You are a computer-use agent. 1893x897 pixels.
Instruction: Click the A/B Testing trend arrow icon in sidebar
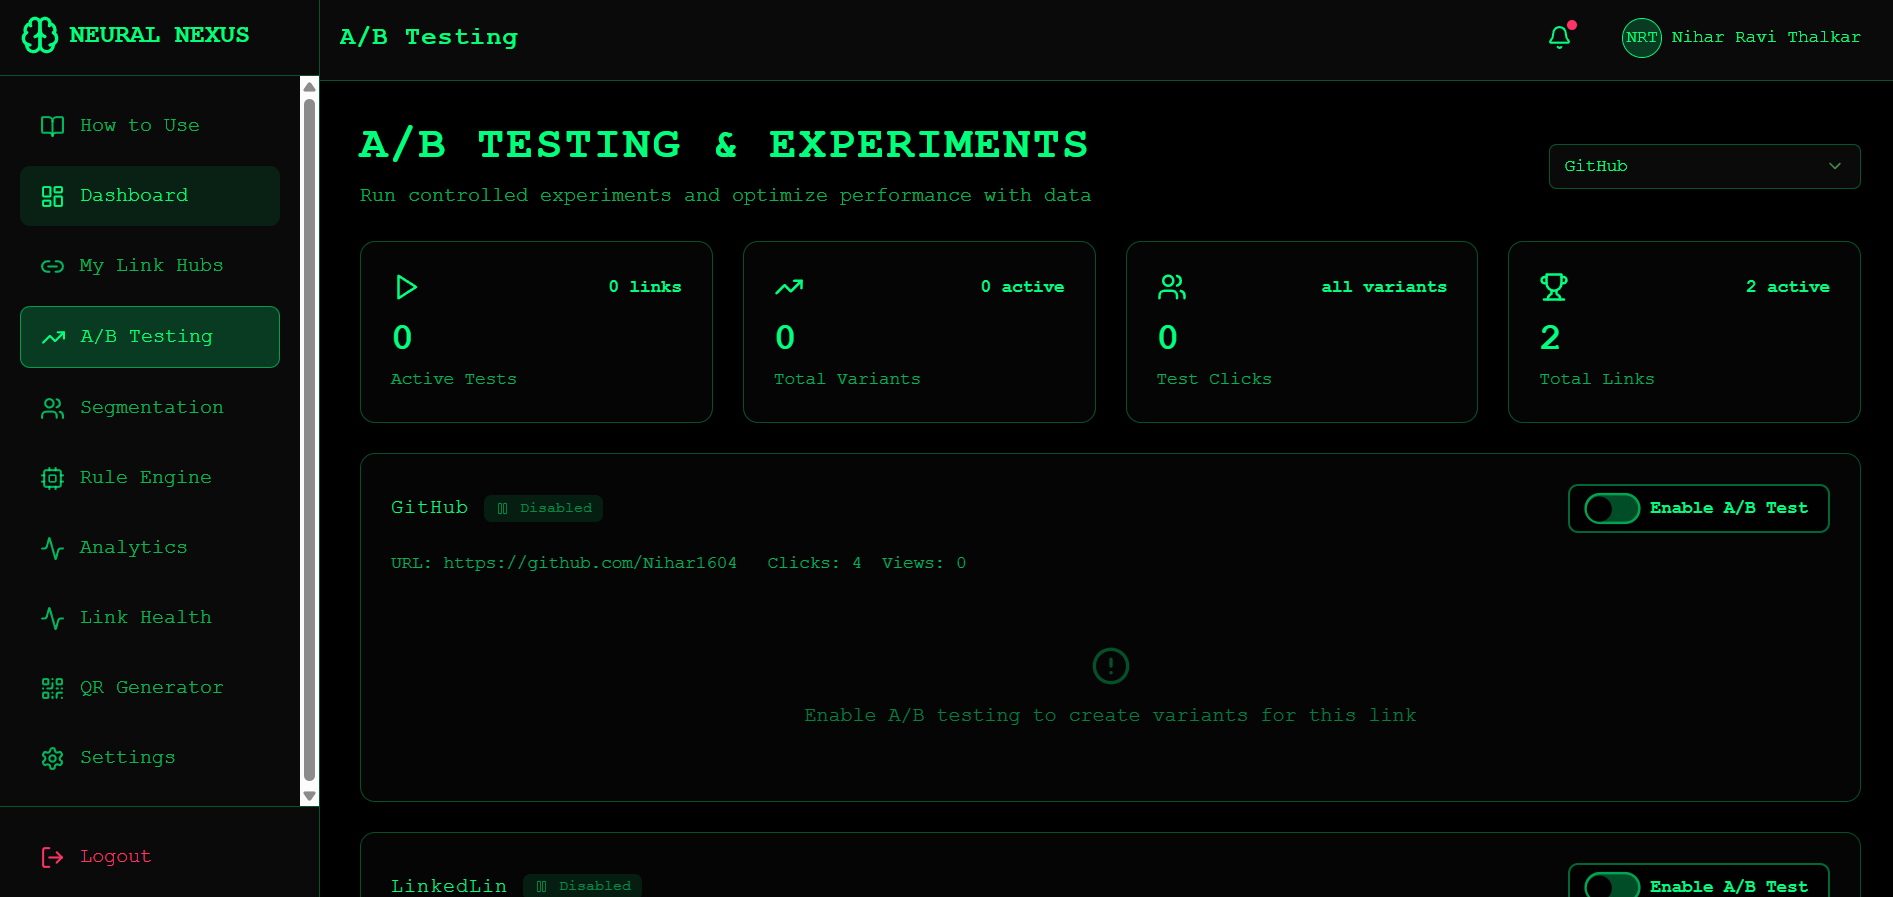(53, 337)
